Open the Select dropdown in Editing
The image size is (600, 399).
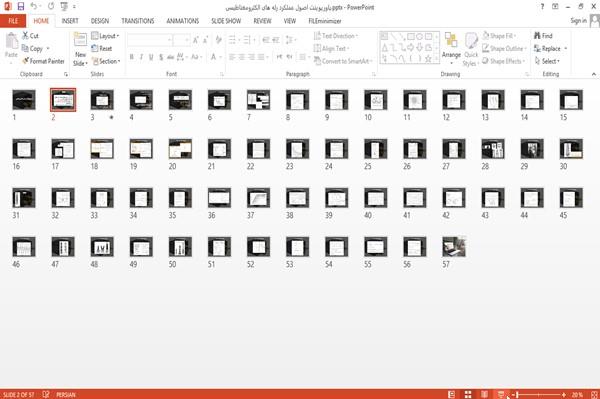[547, 61]
